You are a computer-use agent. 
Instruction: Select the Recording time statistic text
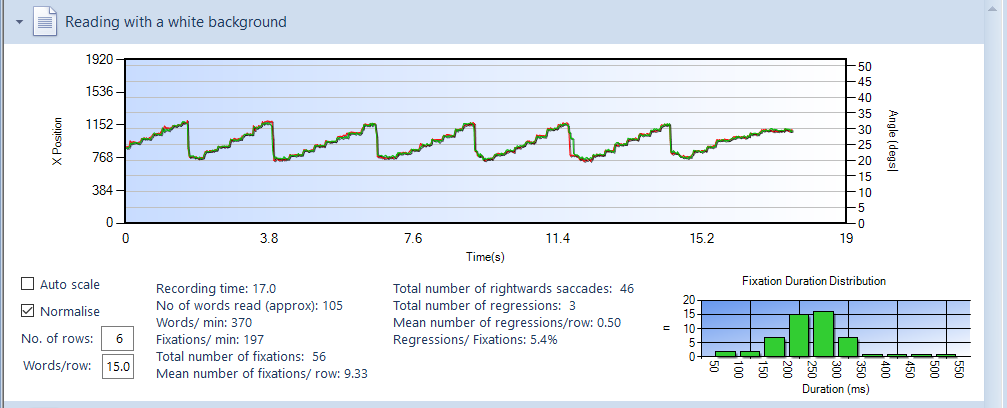pos(216,288)
